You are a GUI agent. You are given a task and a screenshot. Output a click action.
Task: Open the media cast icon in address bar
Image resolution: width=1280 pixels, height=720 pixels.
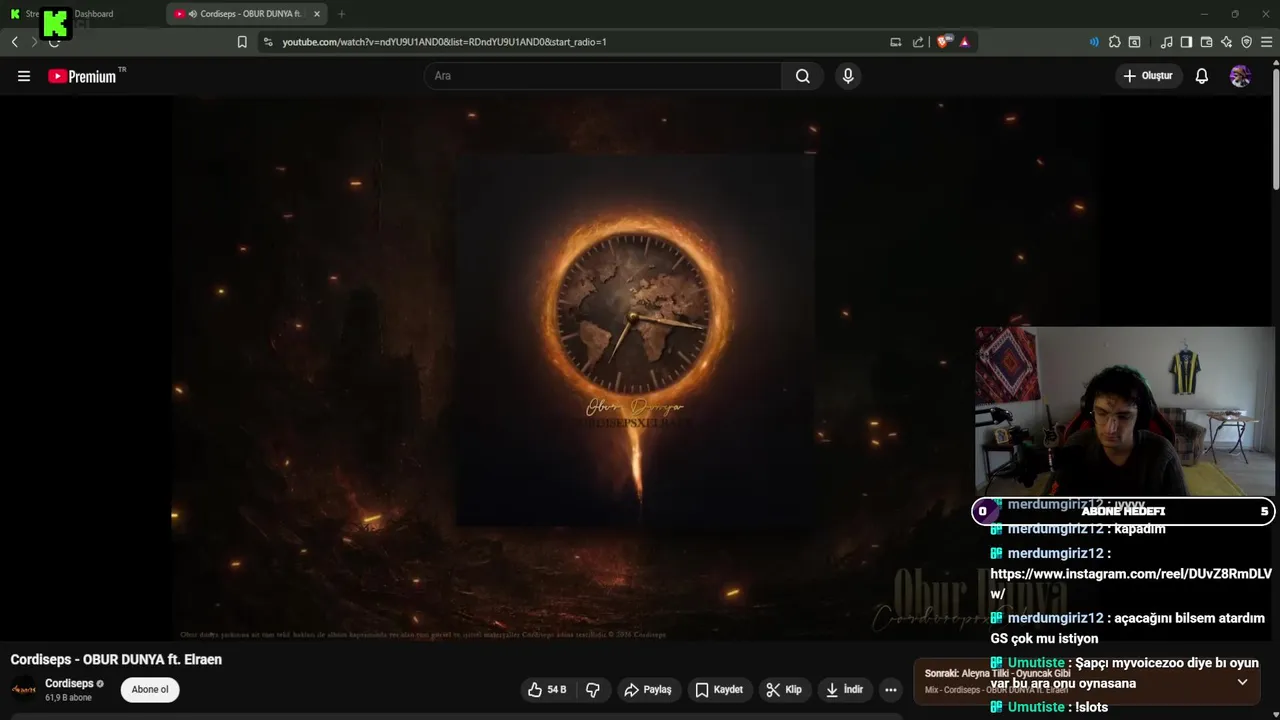pyautogui.click(x=895, y=42)
